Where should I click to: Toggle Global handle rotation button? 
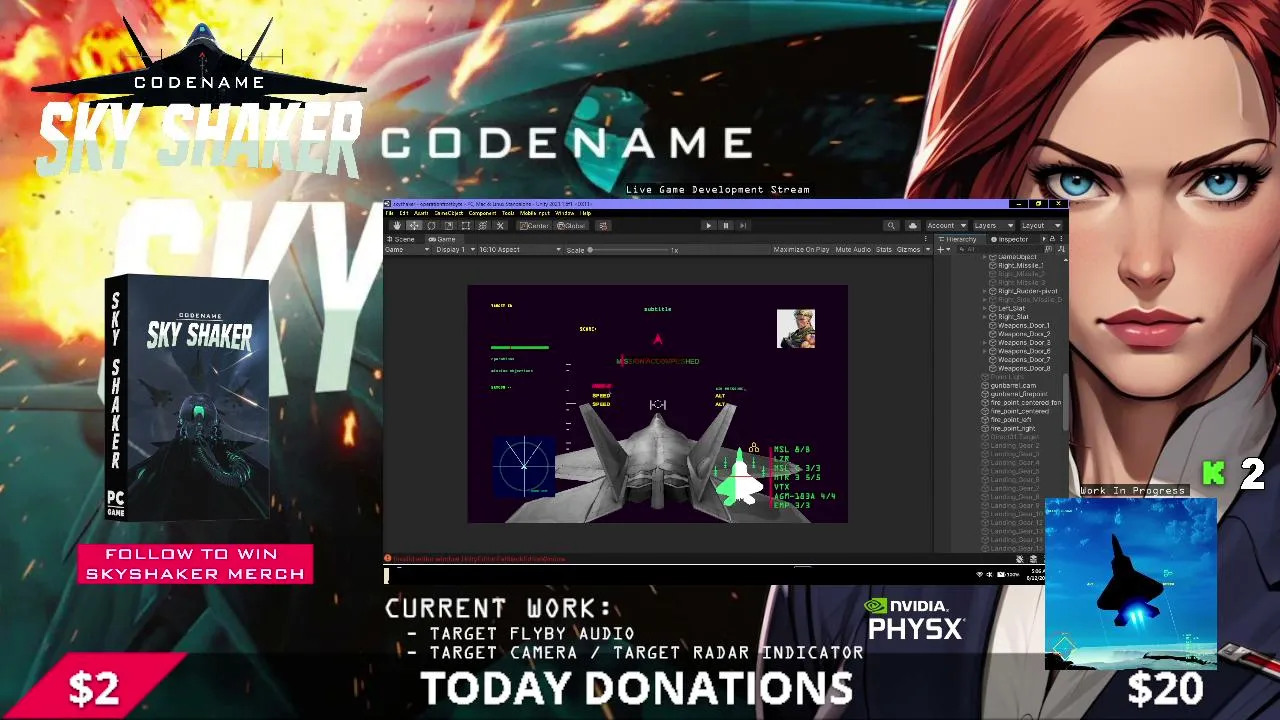tap(571, 225)
